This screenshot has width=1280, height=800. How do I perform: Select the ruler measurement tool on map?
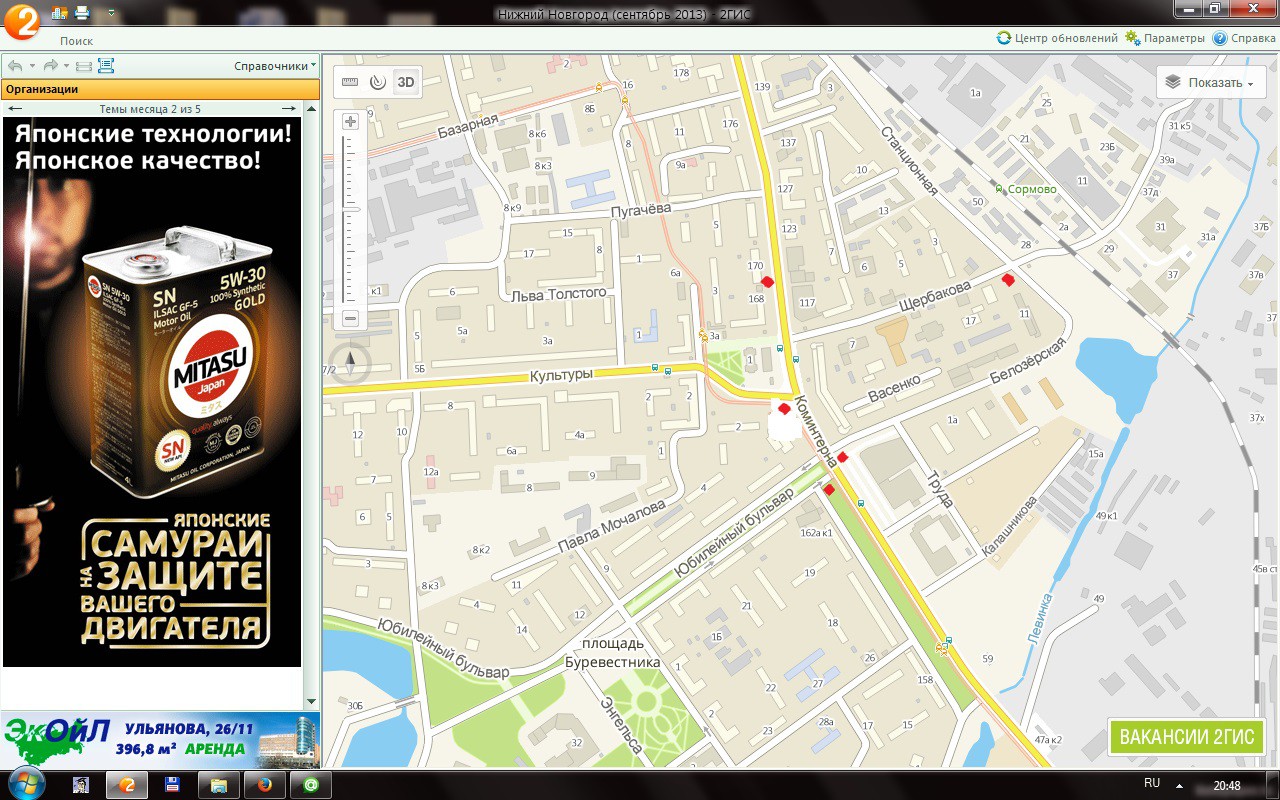(x=350, y=82)
